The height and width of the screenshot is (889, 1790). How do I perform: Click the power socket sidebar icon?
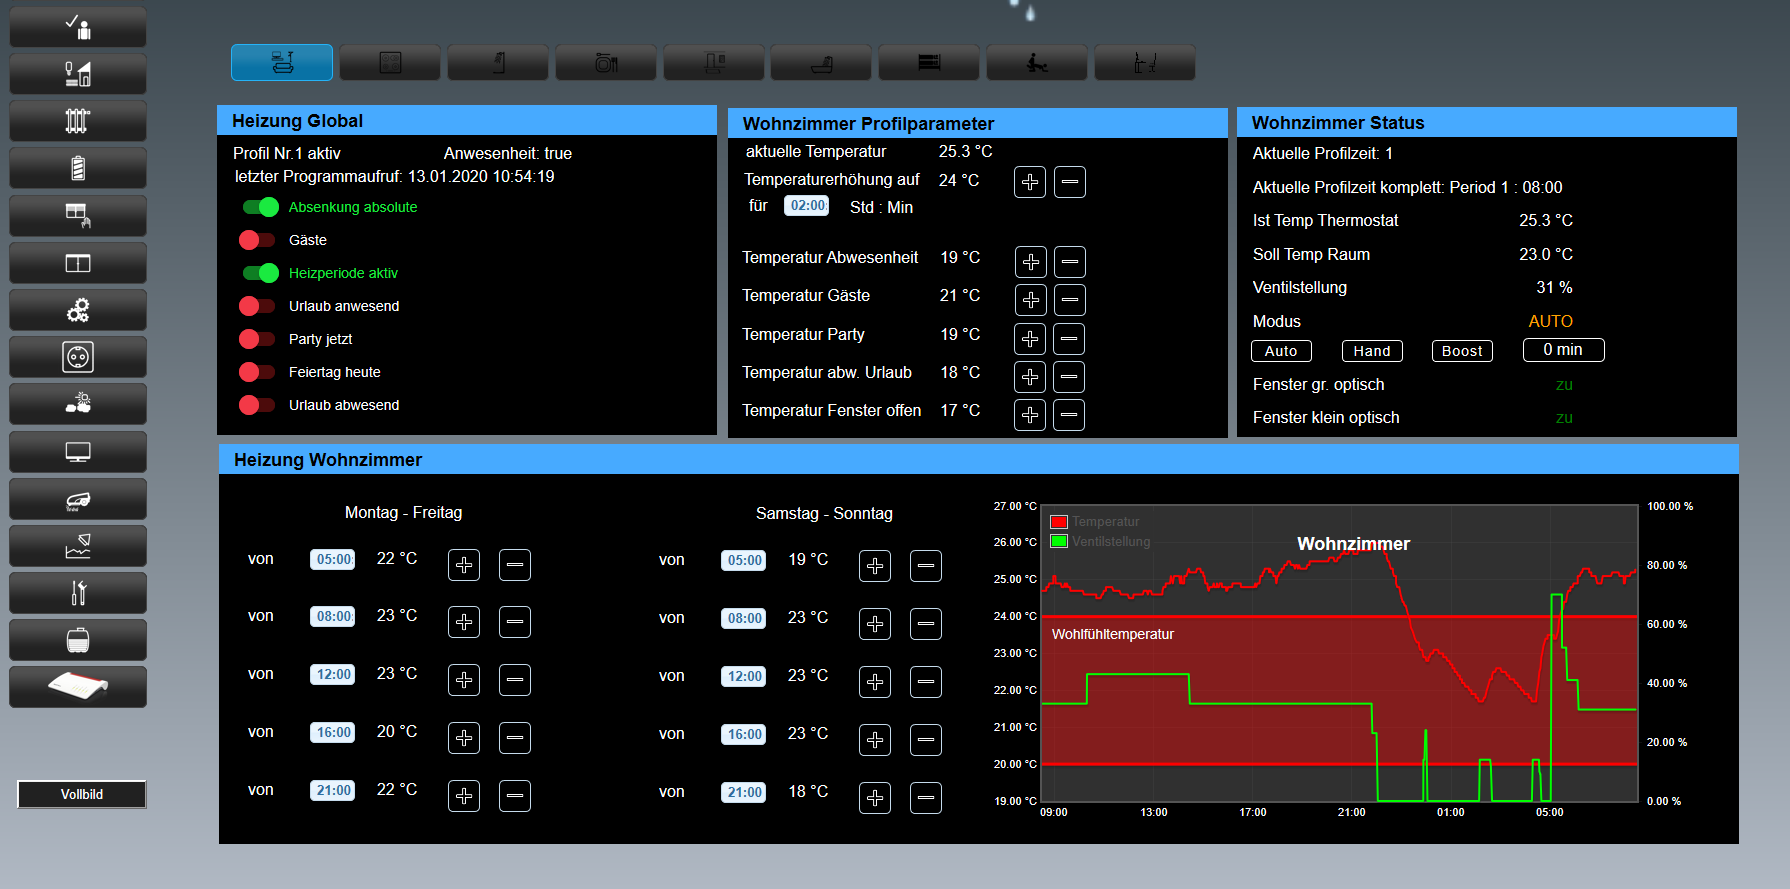pos(78,357)
